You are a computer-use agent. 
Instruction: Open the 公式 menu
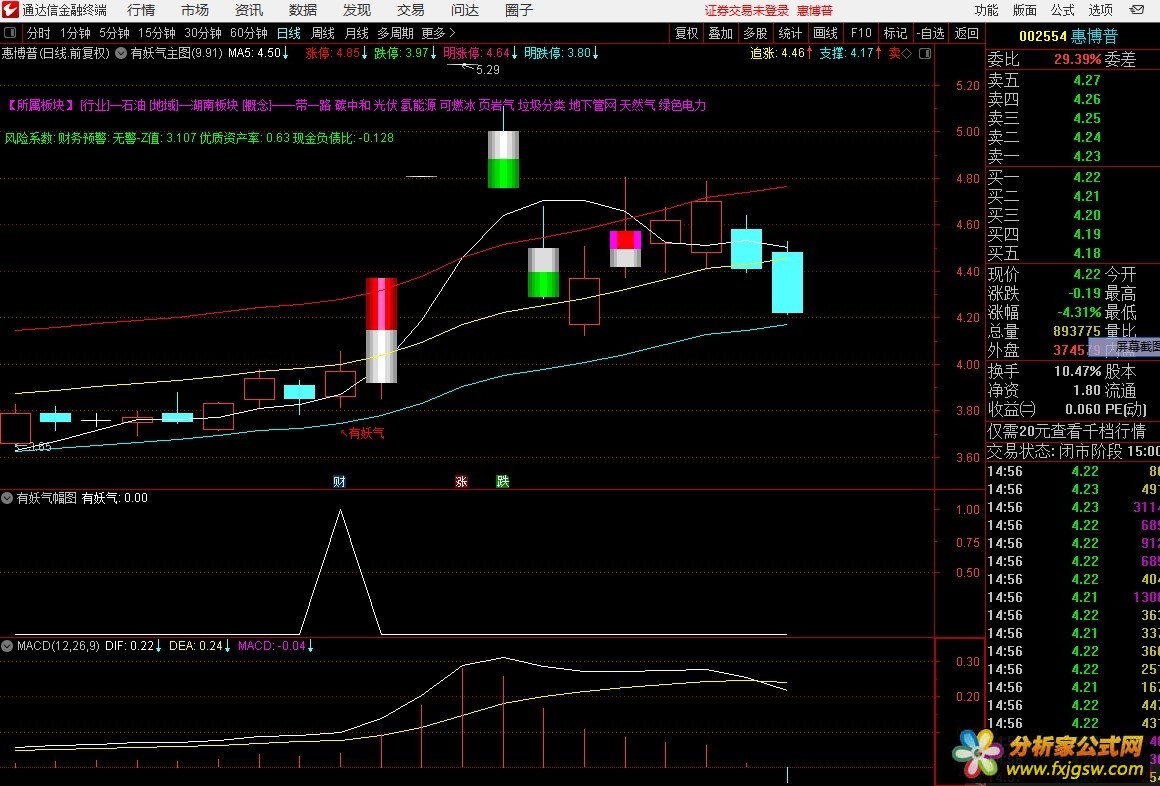pyautogui.click(x=1062, y=10)
